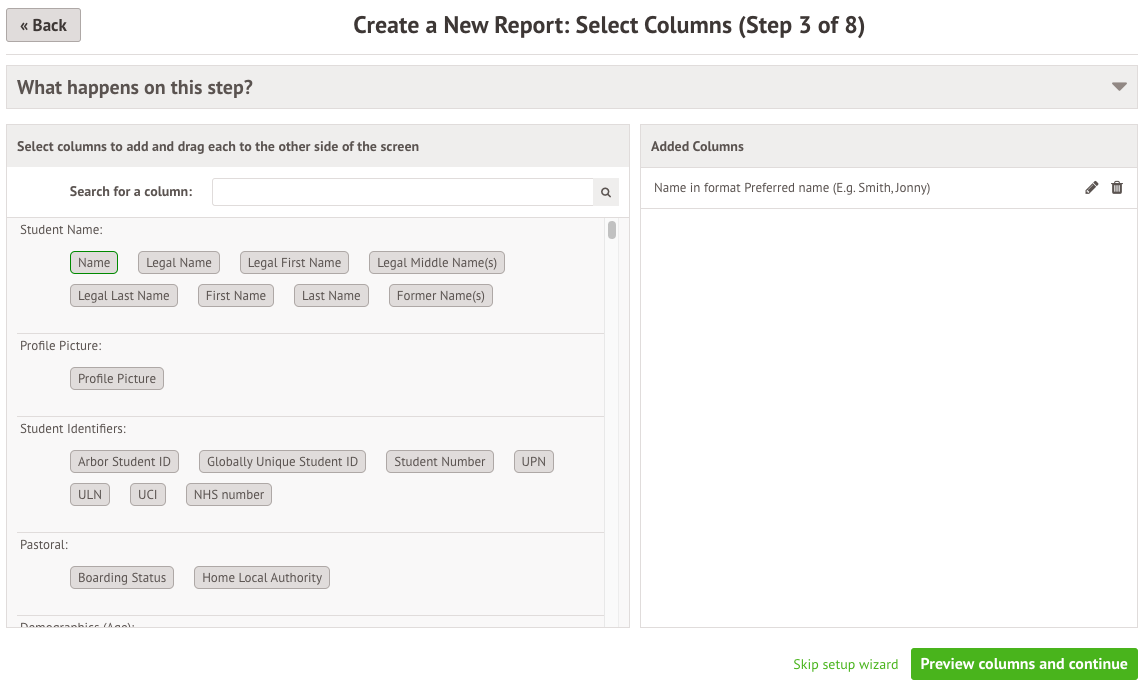Click the column list scrollbar thumb

pos(612,231)
